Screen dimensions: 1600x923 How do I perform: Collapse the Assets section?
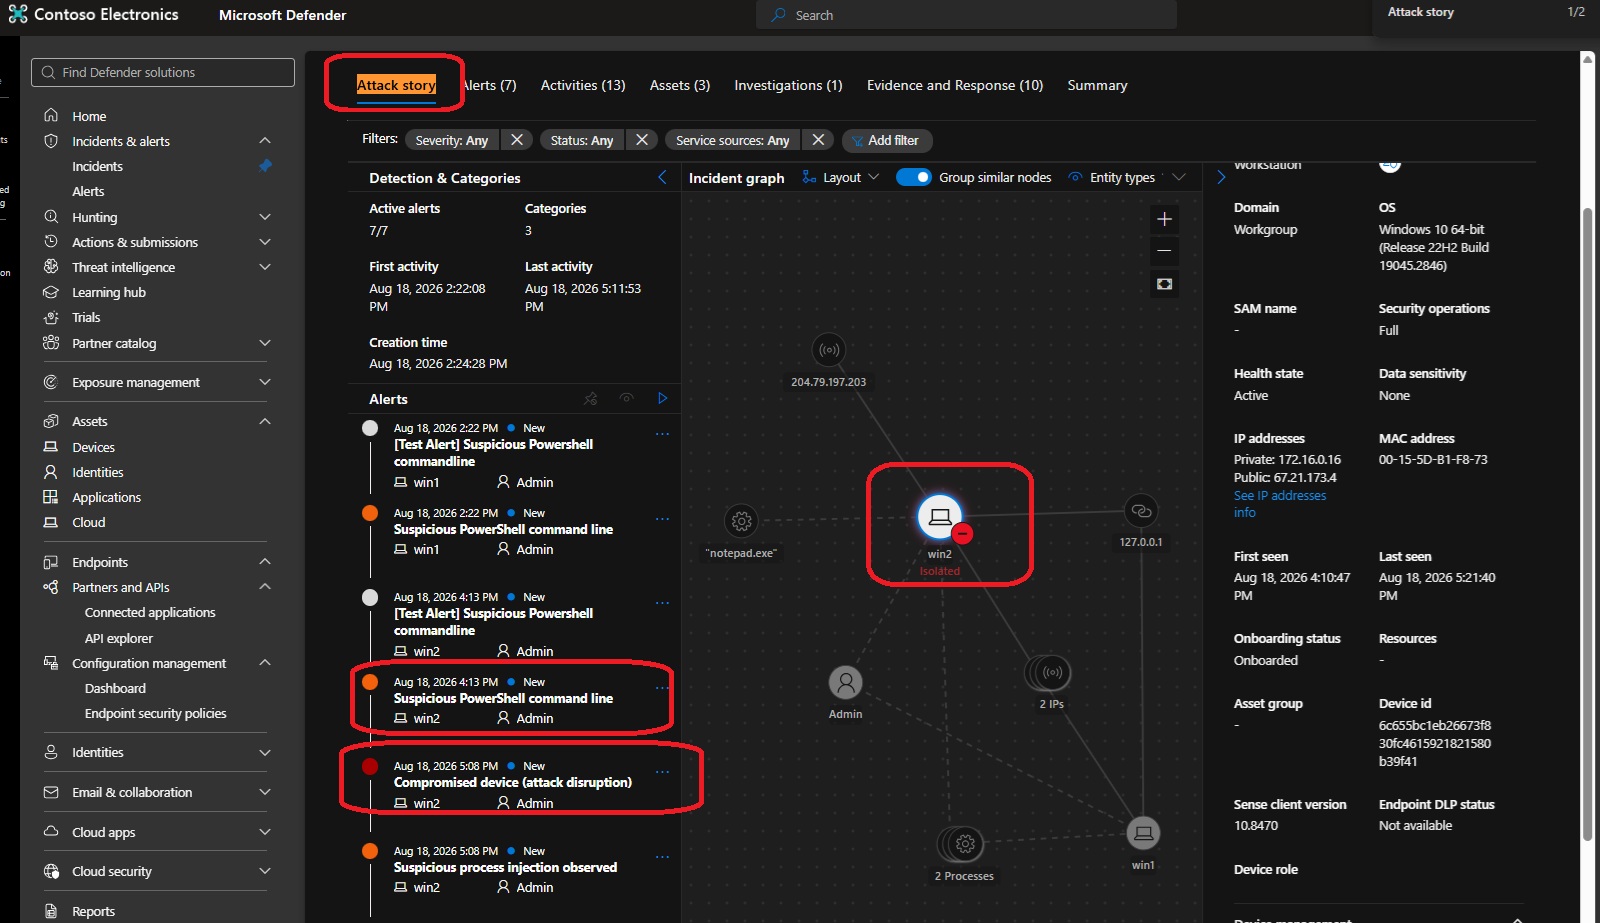coord(265,421)
